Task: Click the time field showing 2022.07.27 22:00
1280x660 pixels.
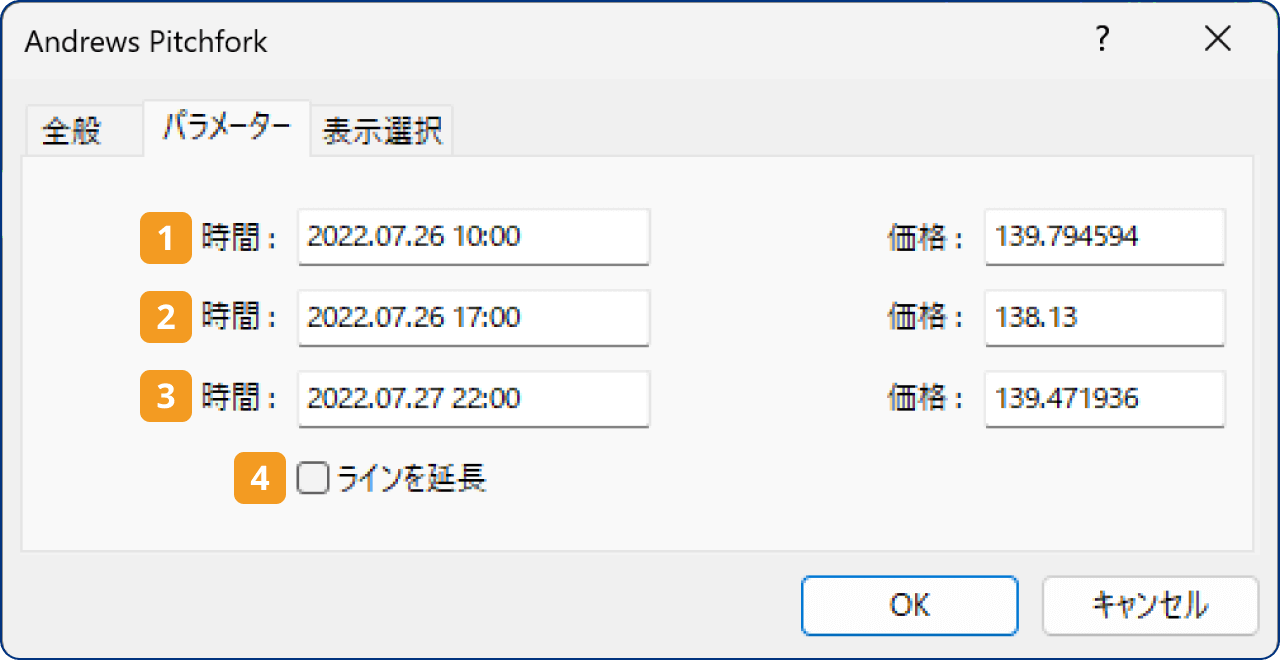Action: pos(473,398)
